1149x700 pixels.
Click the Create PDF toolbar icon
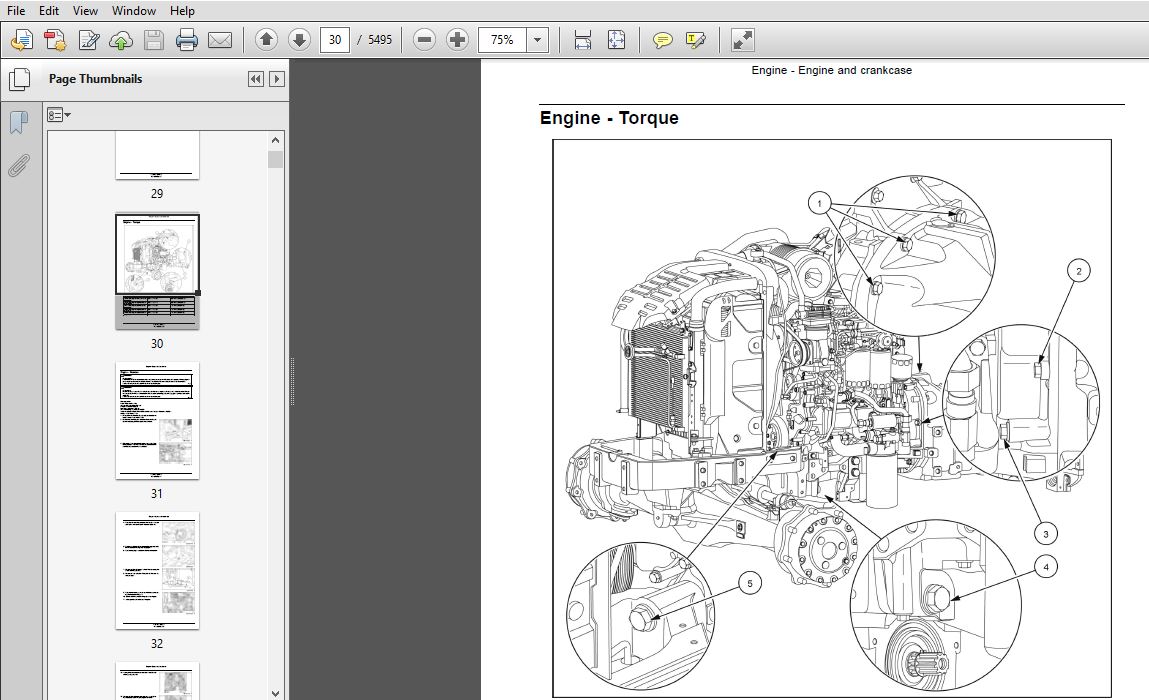pyautogui.click(x=55, y=40)
